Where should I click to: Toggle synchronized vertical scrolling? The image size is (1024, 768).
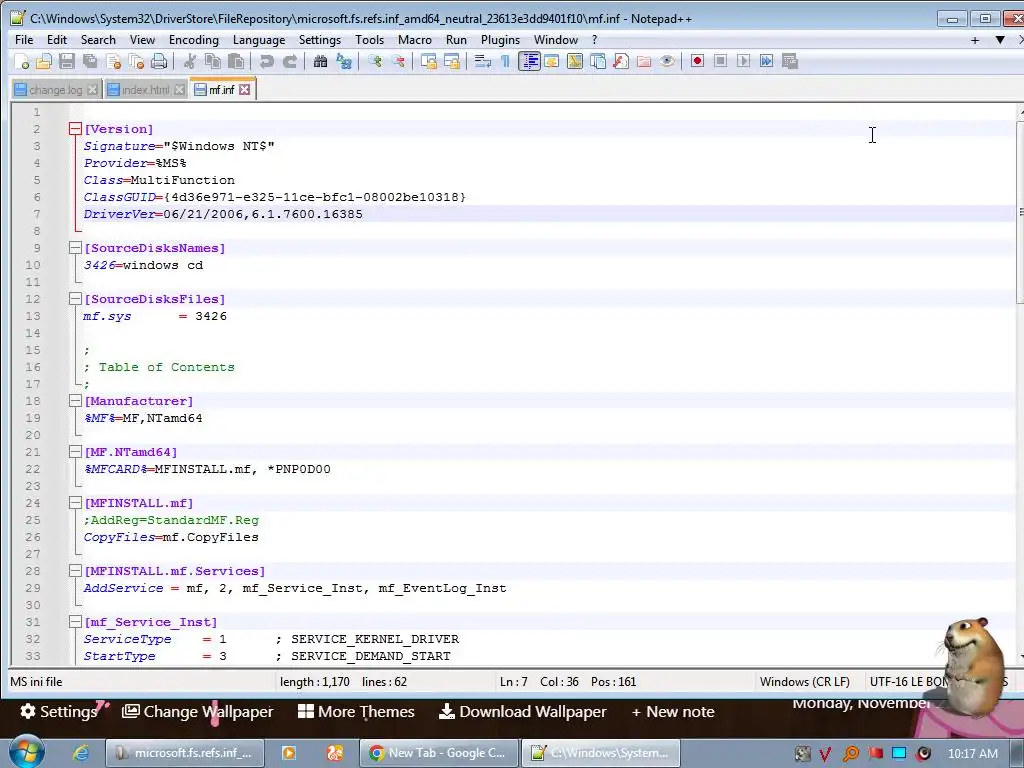[x=428, y=61]
